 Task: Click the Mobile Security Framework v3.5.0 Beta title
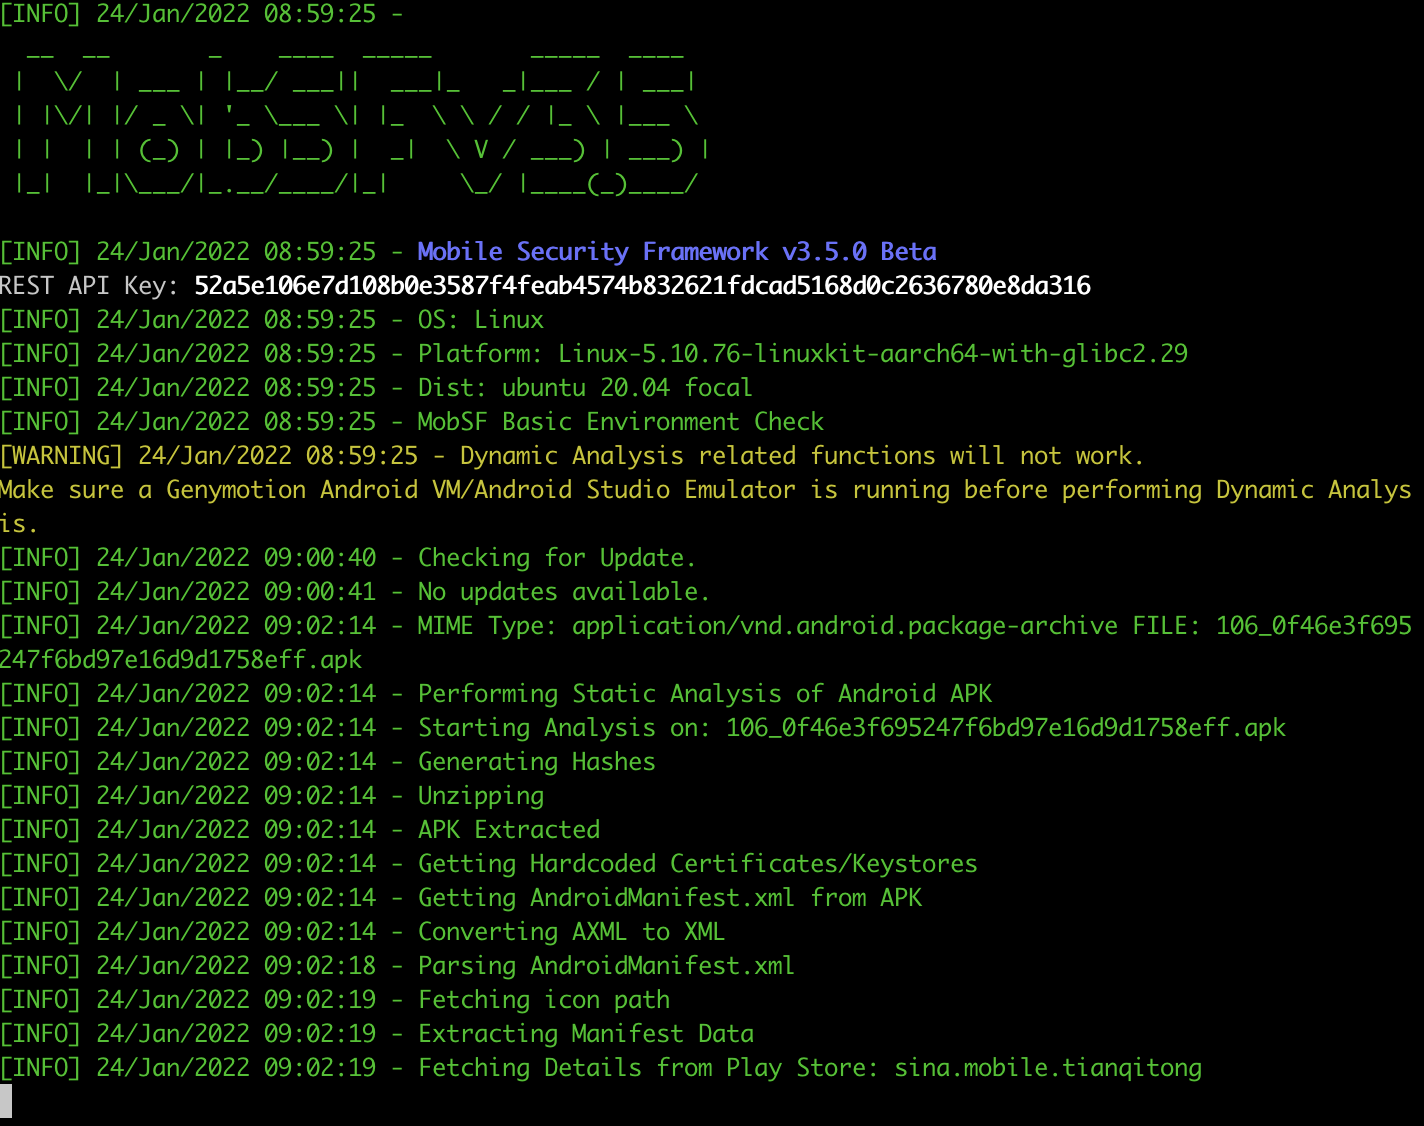tap(676, 252)
